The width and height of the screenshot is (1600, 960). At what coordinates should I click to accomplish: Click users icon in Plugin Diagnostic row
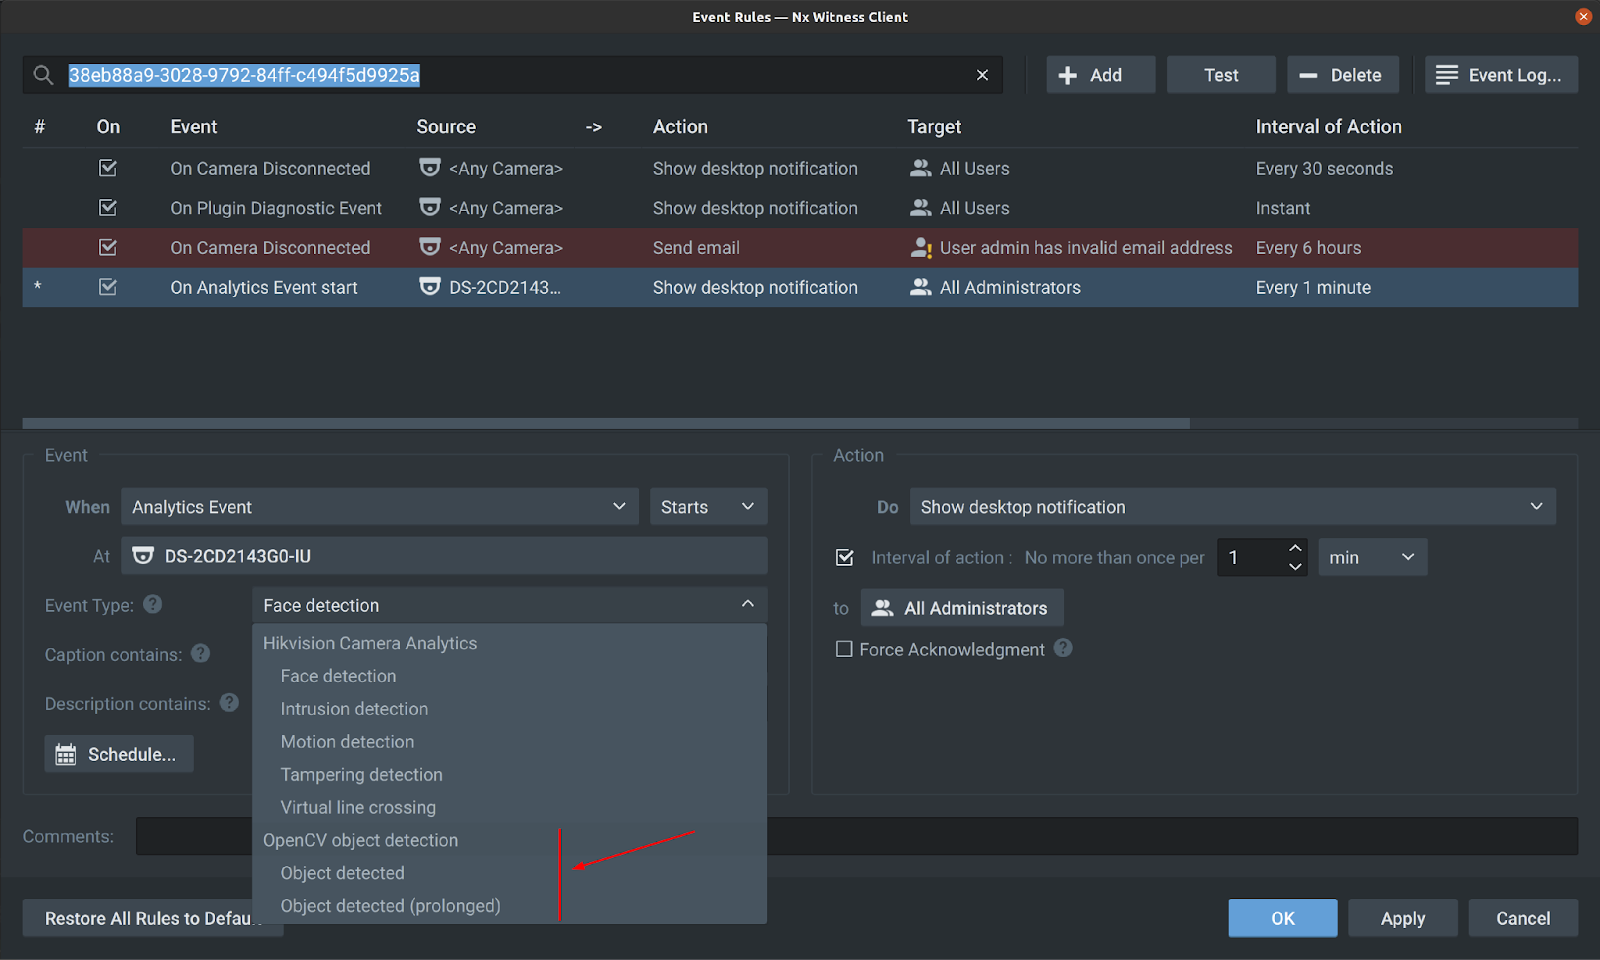click(921, 208)
